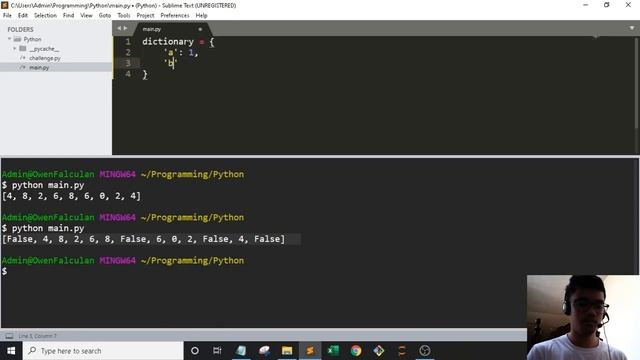Click the editor vertical scrollbar
Screen dimensions: 640x360
pyautogui.click(x=637, y=84)
